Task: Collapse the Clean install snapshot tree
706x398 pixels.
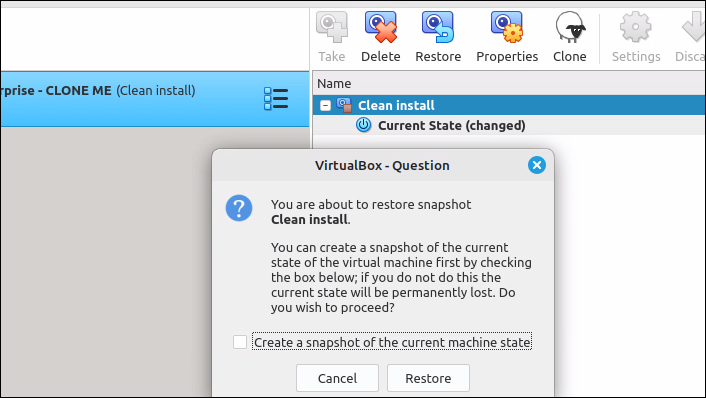Action: click(325, 105)
